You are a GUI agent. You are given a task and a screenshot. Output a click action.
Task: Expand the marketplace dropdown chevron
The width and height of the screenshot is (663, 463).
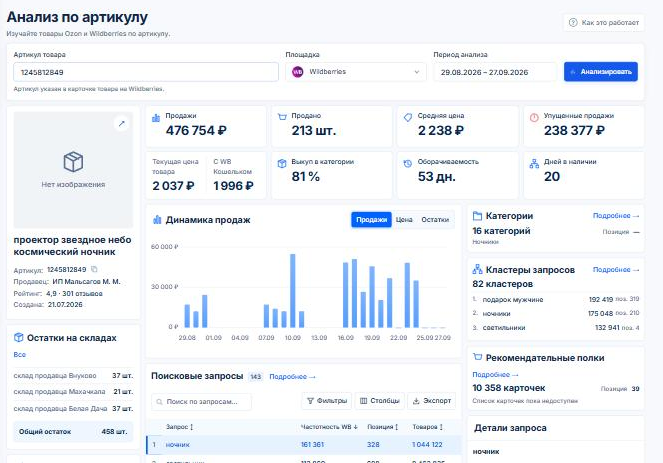pos(416,72)
